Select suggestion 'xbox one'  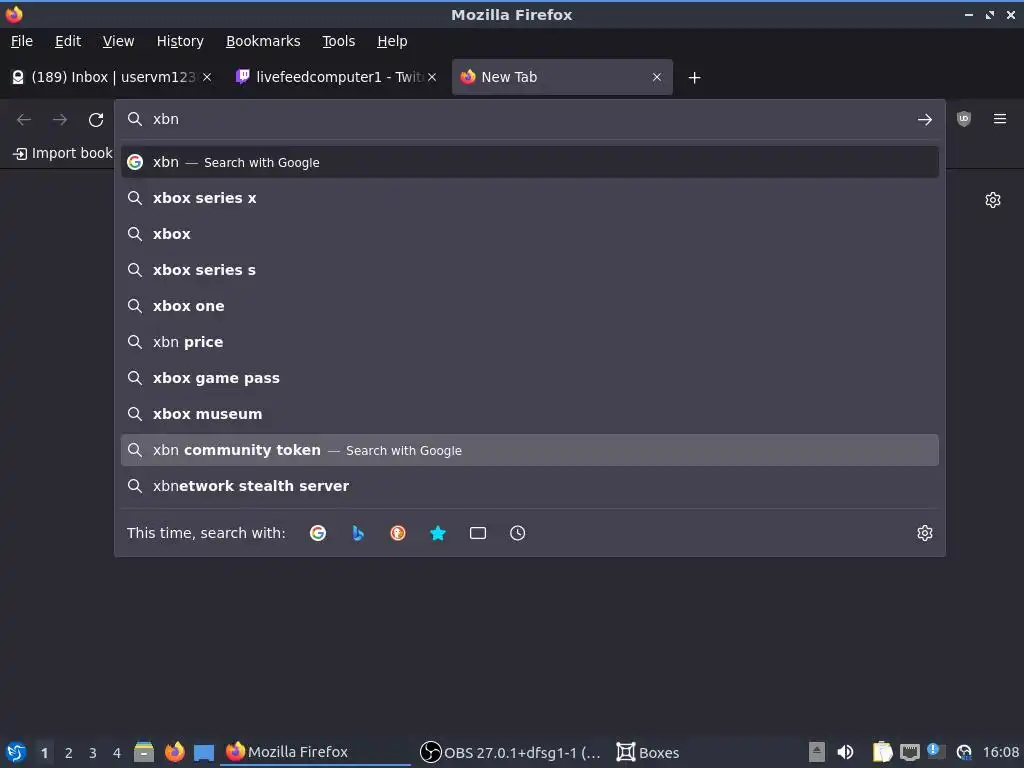pos(530,306)
